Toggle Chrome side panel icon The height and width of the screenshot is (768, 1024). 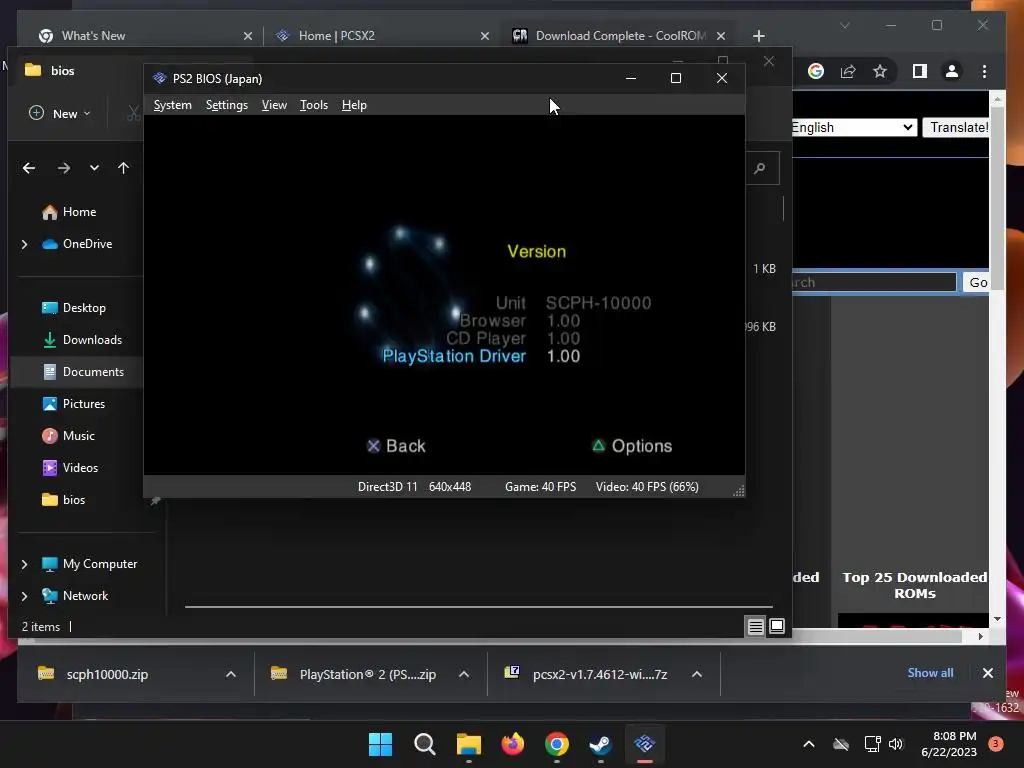click(x=920, y=71)
